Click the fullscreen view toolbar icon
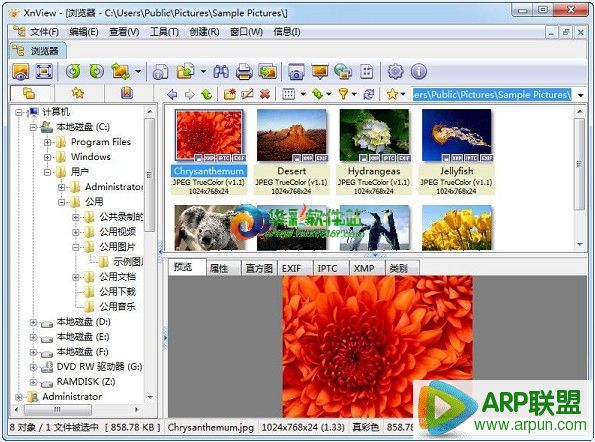595x442 pixels. click(x=44, y=71)
